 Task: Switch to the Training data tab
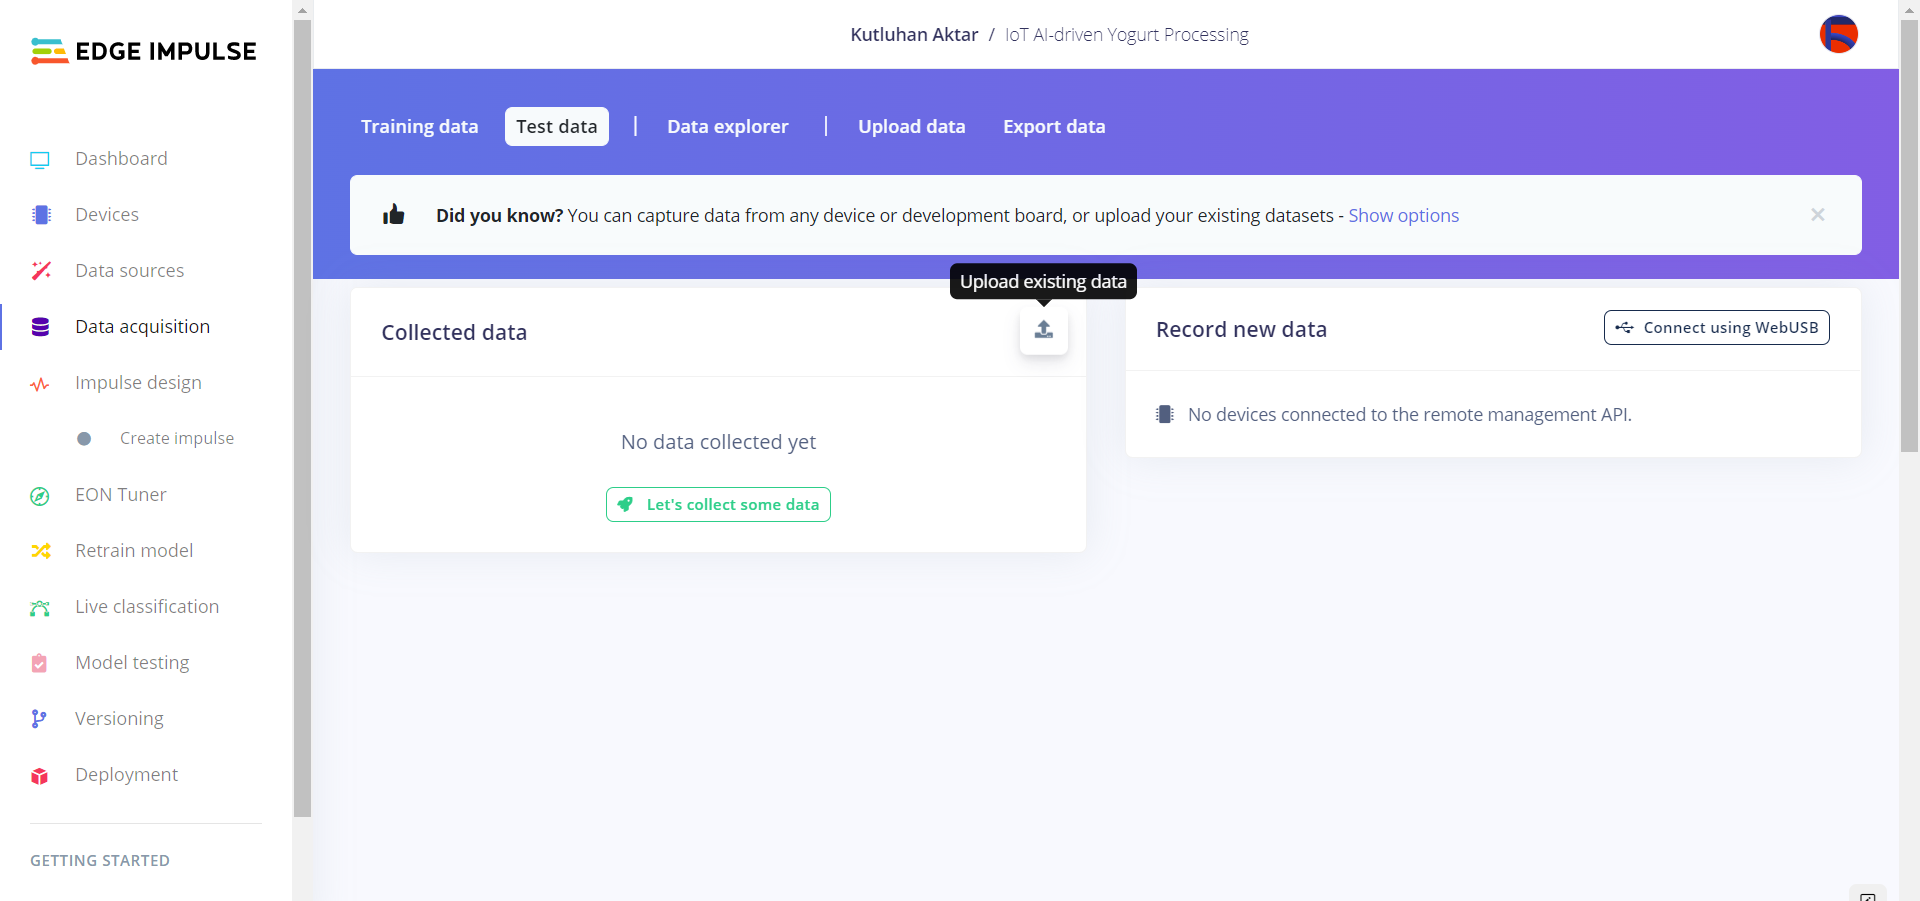click(x=419, y=127)
